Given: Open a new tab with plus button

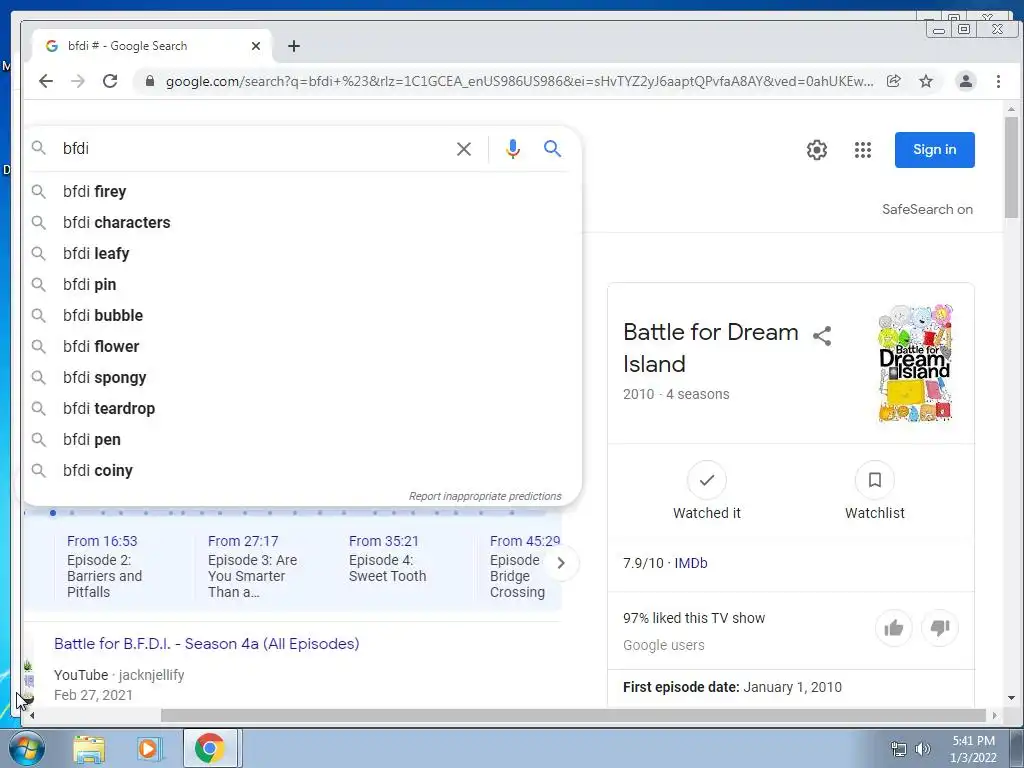Looking at the screenshot, I should coord(294,46).
